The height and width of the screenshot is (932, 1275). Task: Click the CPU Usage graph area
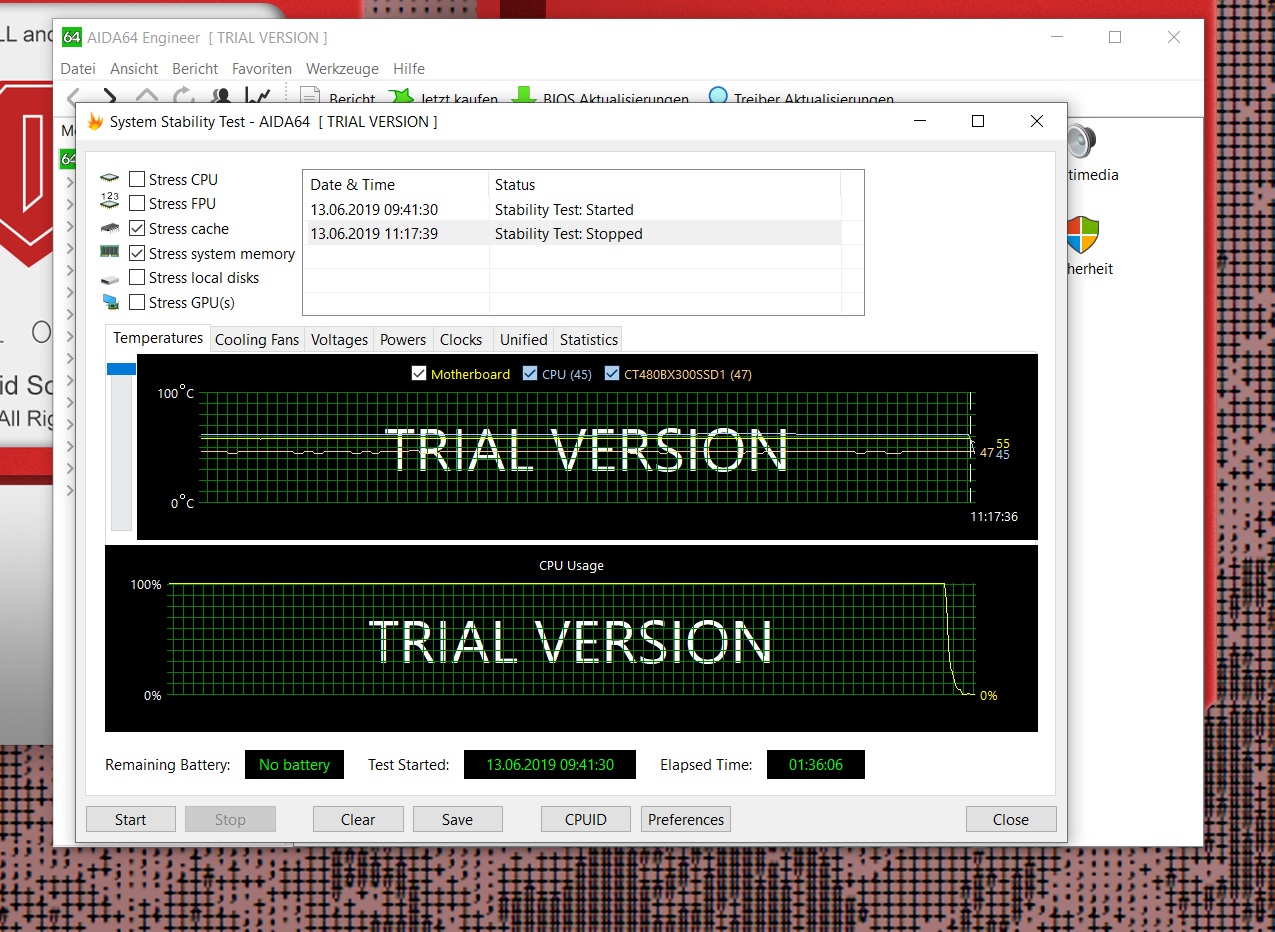point(571,638)
